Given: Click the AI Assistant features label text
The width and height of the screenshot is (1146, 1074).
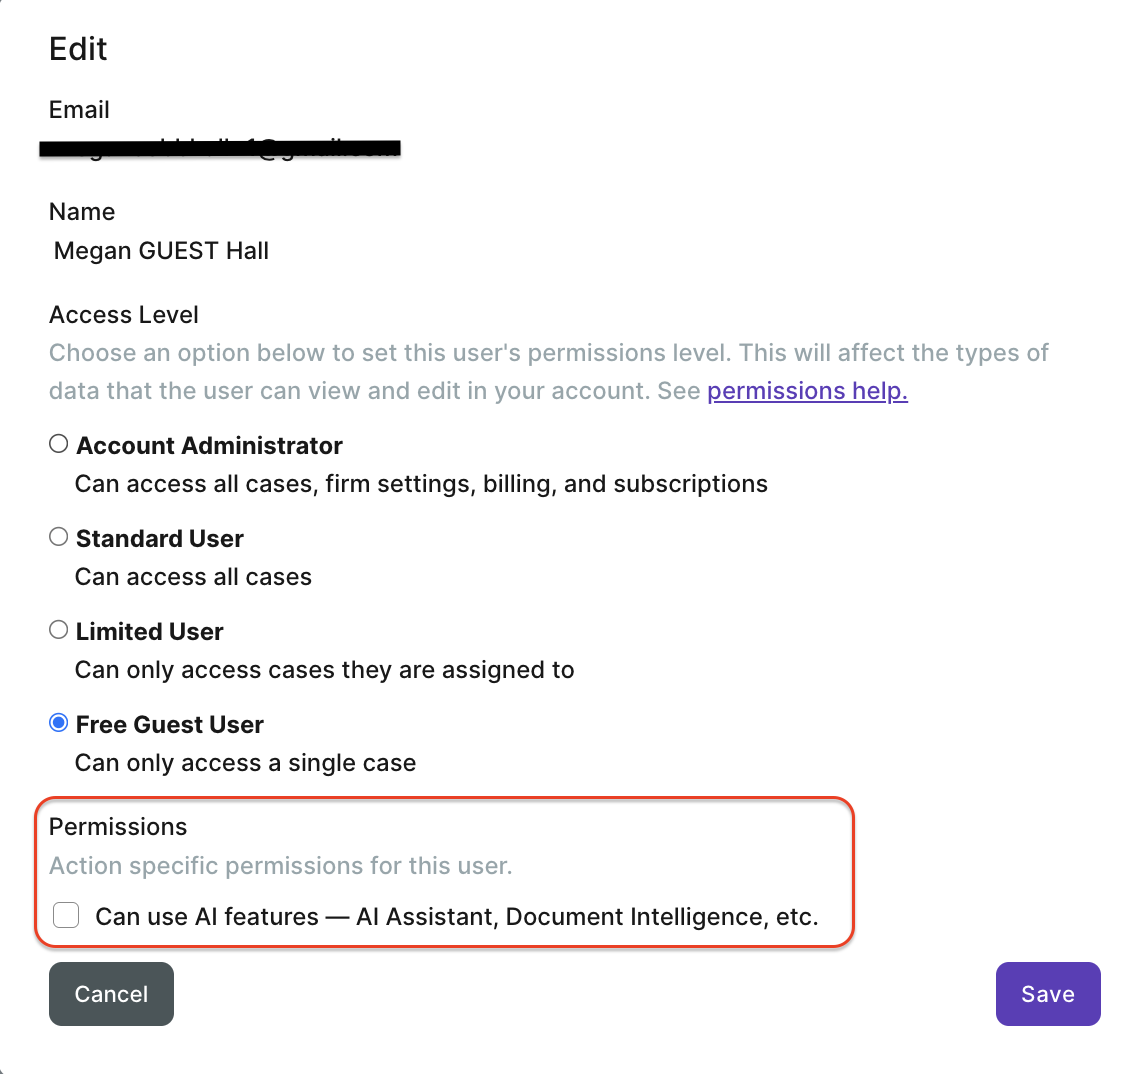Looking at the screenshot, I should click(456, 915).
